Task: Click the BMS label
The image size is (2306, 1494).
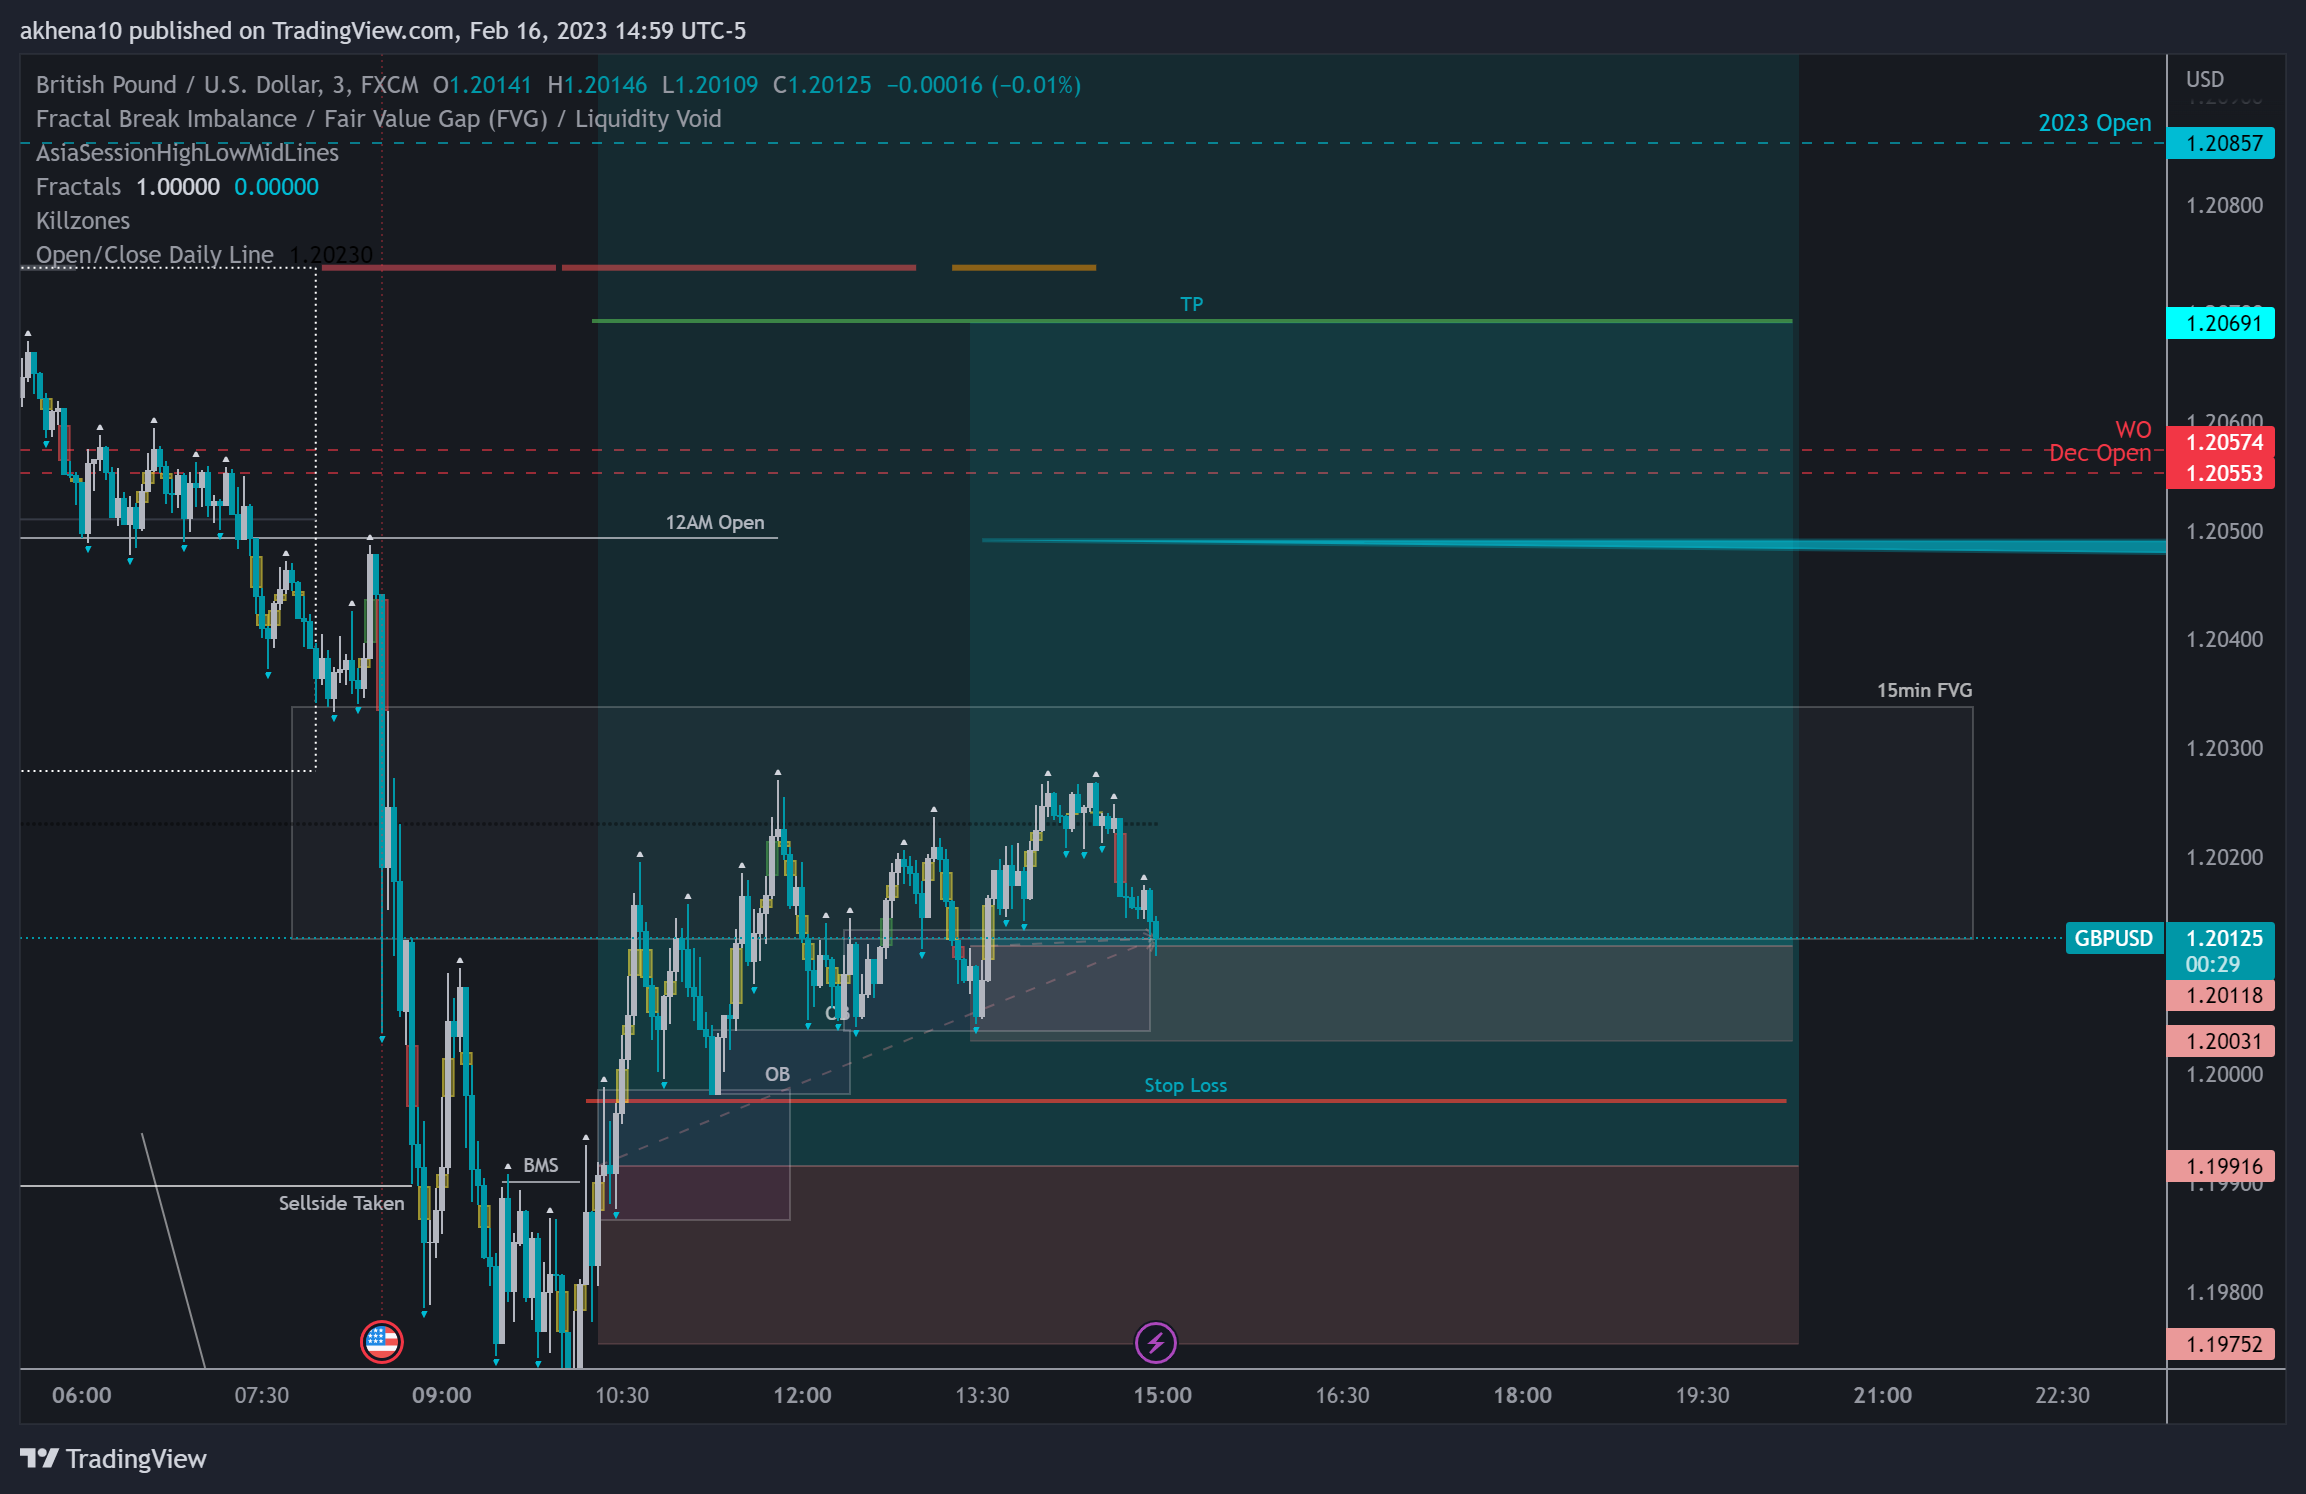Action: (541, 1165)
